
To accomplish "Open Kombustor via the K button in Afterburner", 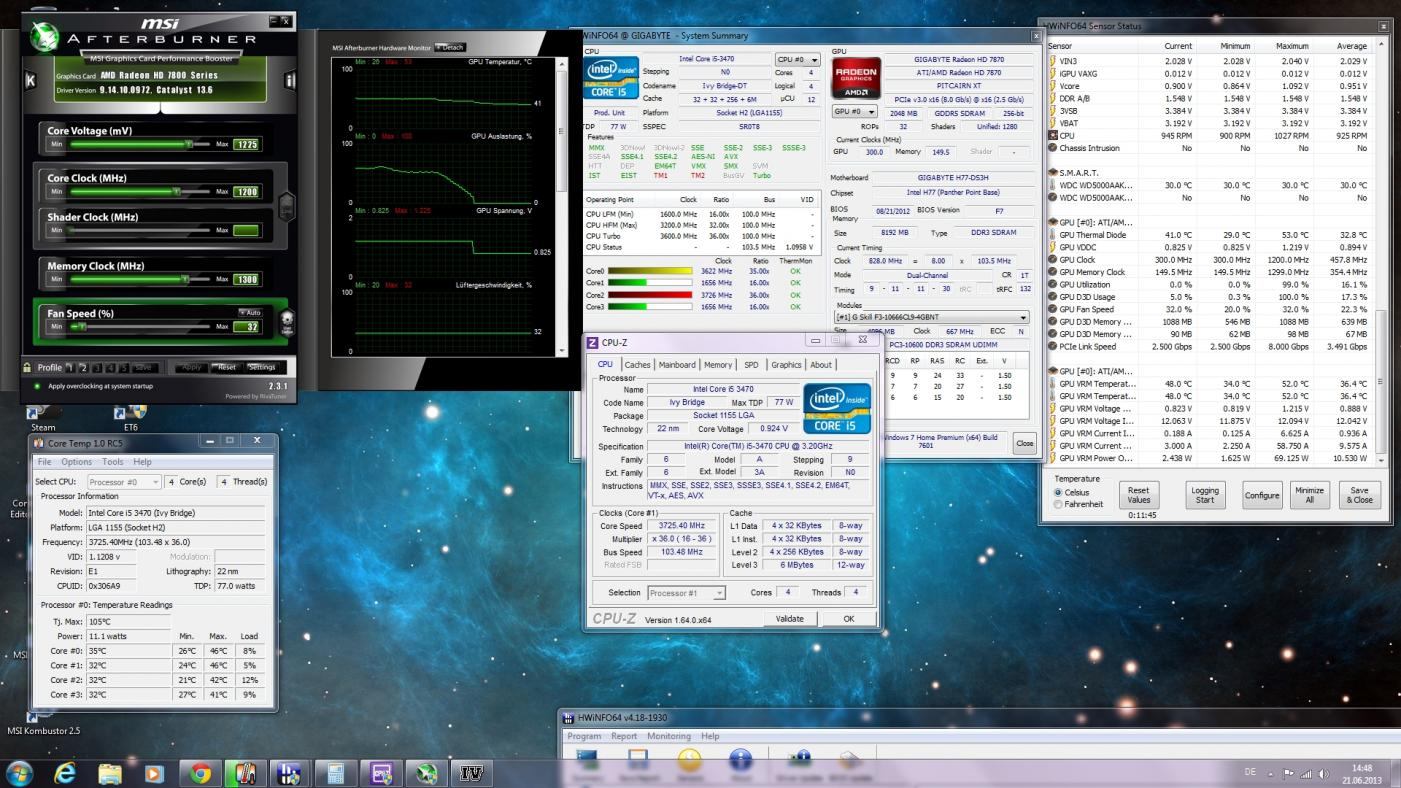I will pos(30,81).
